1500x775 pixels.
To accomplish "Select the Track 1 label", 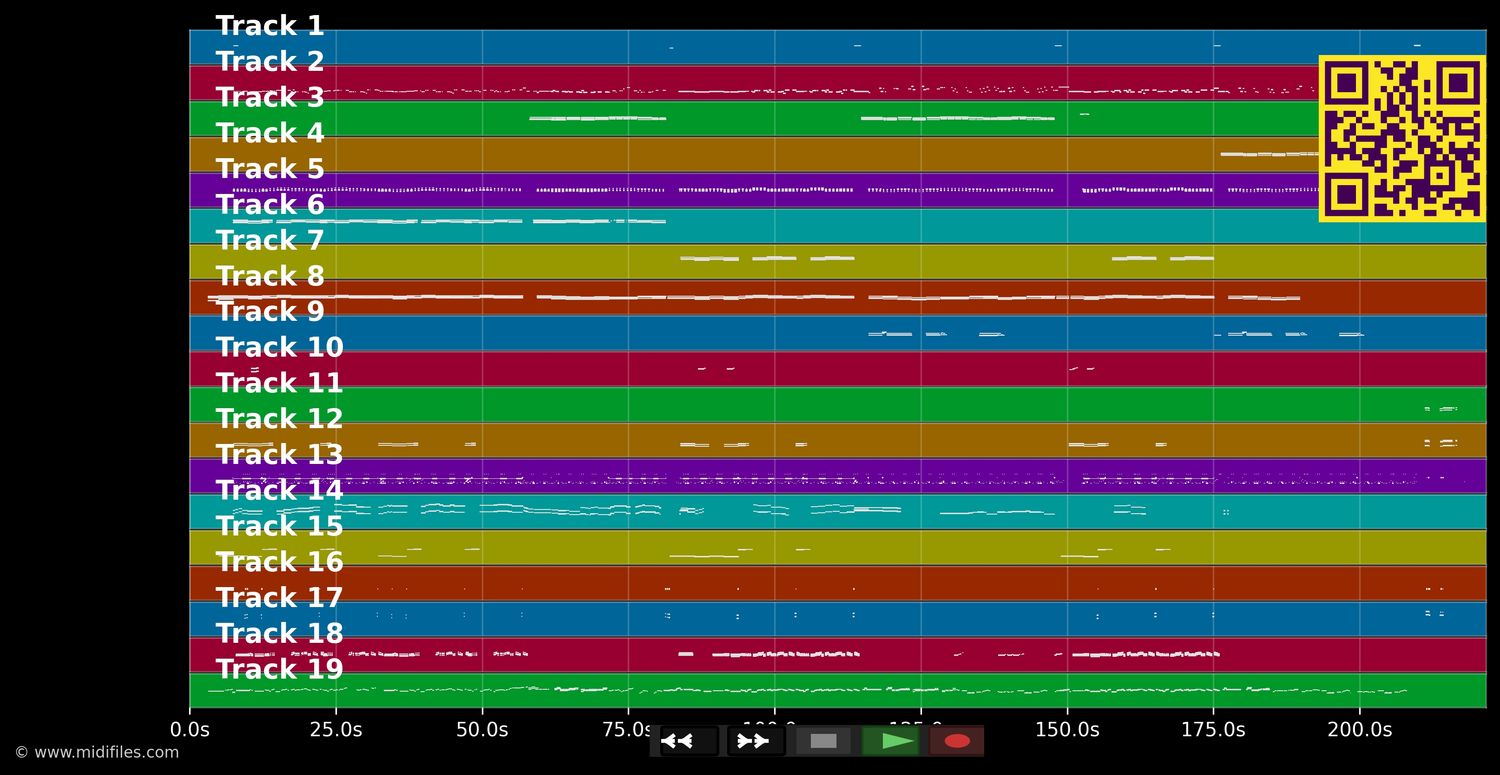I will pos(270,26).
